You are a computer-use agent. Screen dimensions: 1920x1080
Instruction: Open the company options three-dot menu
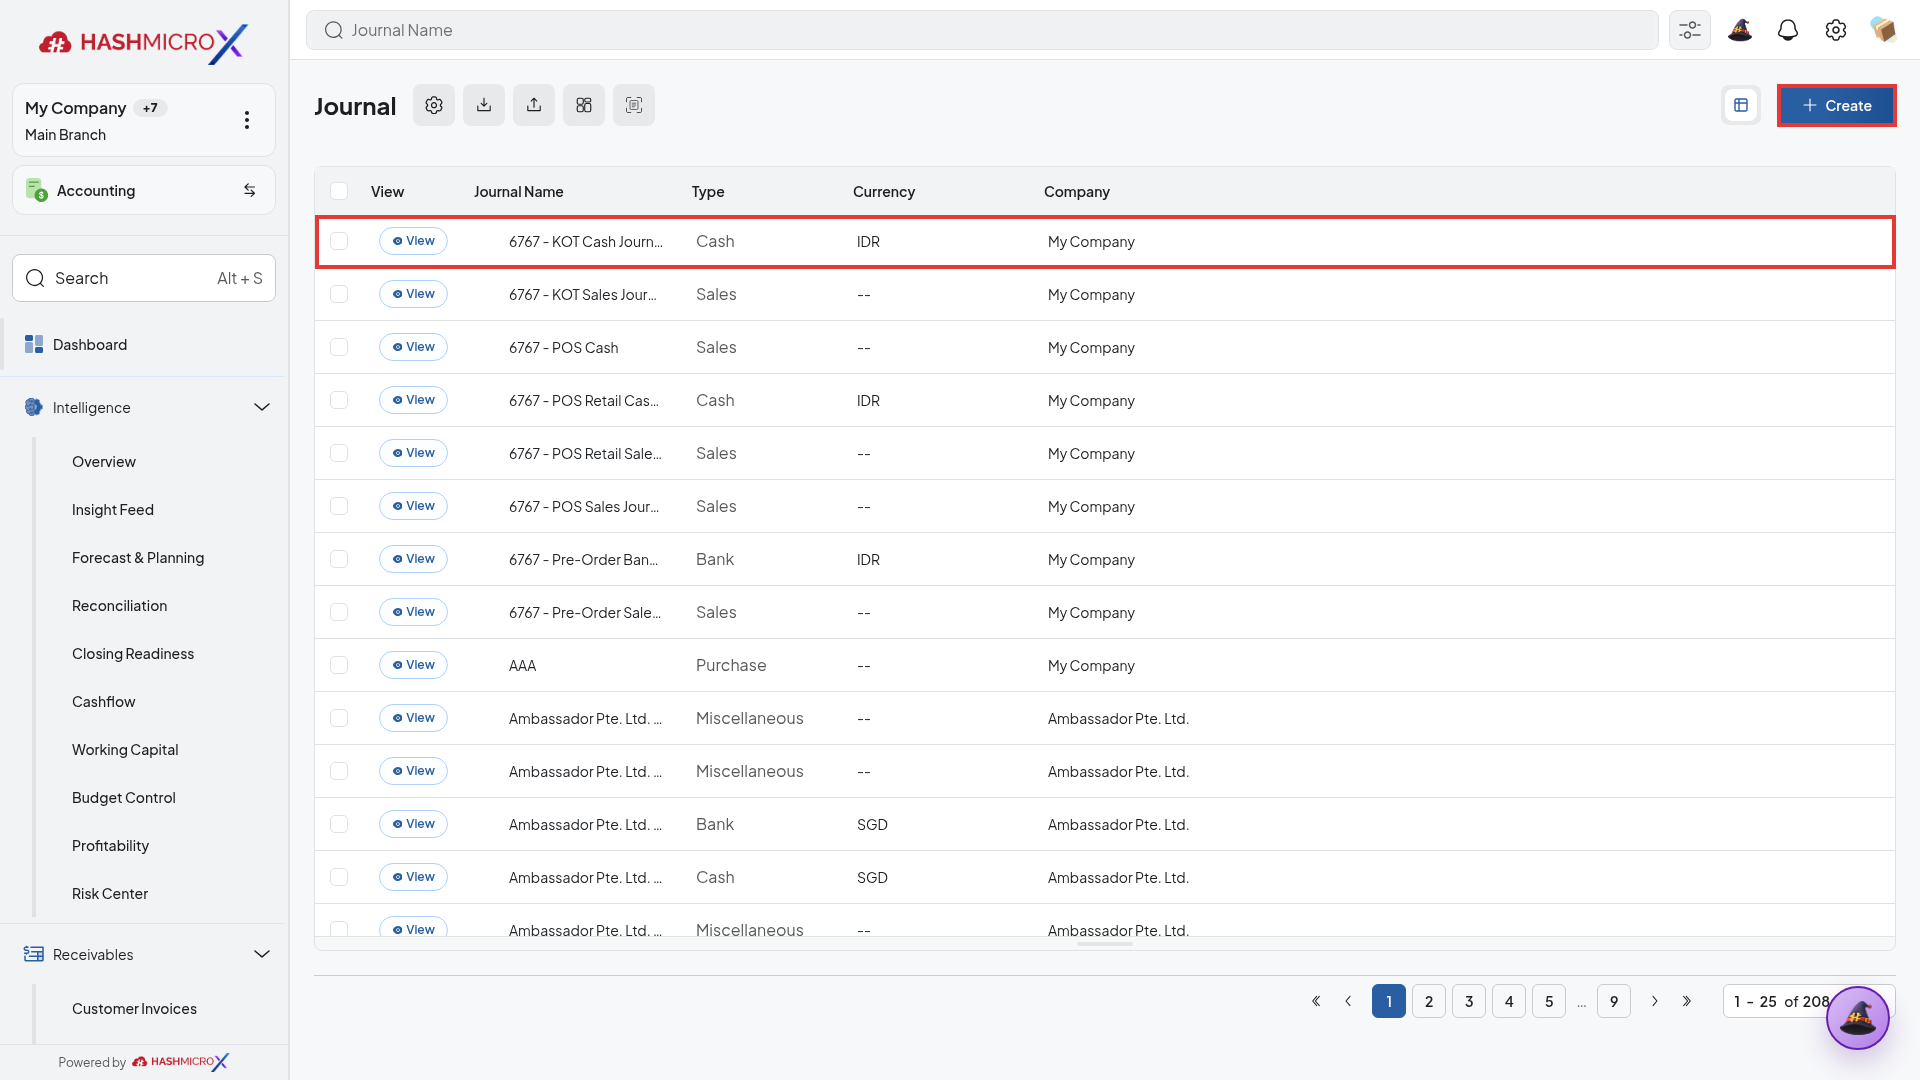click(x=247, y=120)
